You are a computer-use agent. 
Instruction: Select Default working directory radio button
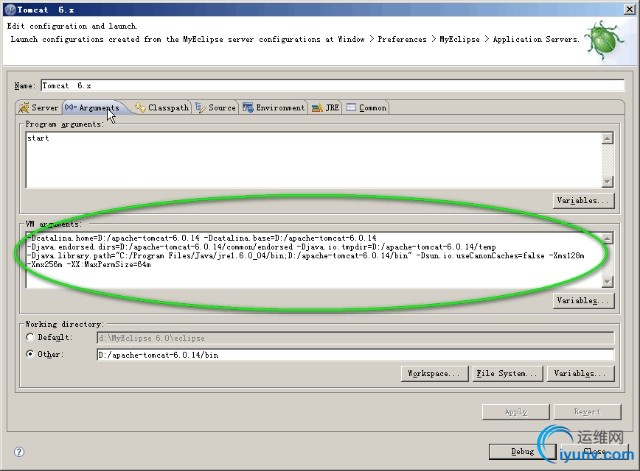pos(30,337)
